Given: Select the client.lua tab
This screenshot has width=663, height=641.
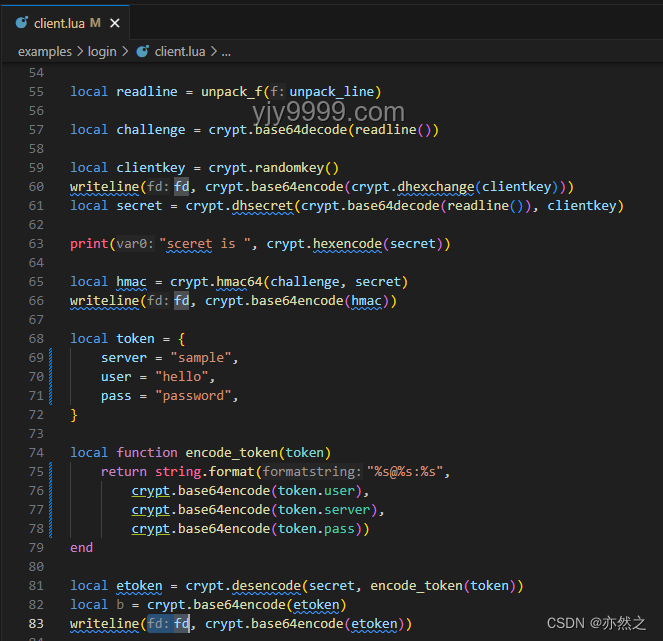Looking at the screenshot, I should tap(66, 23).
